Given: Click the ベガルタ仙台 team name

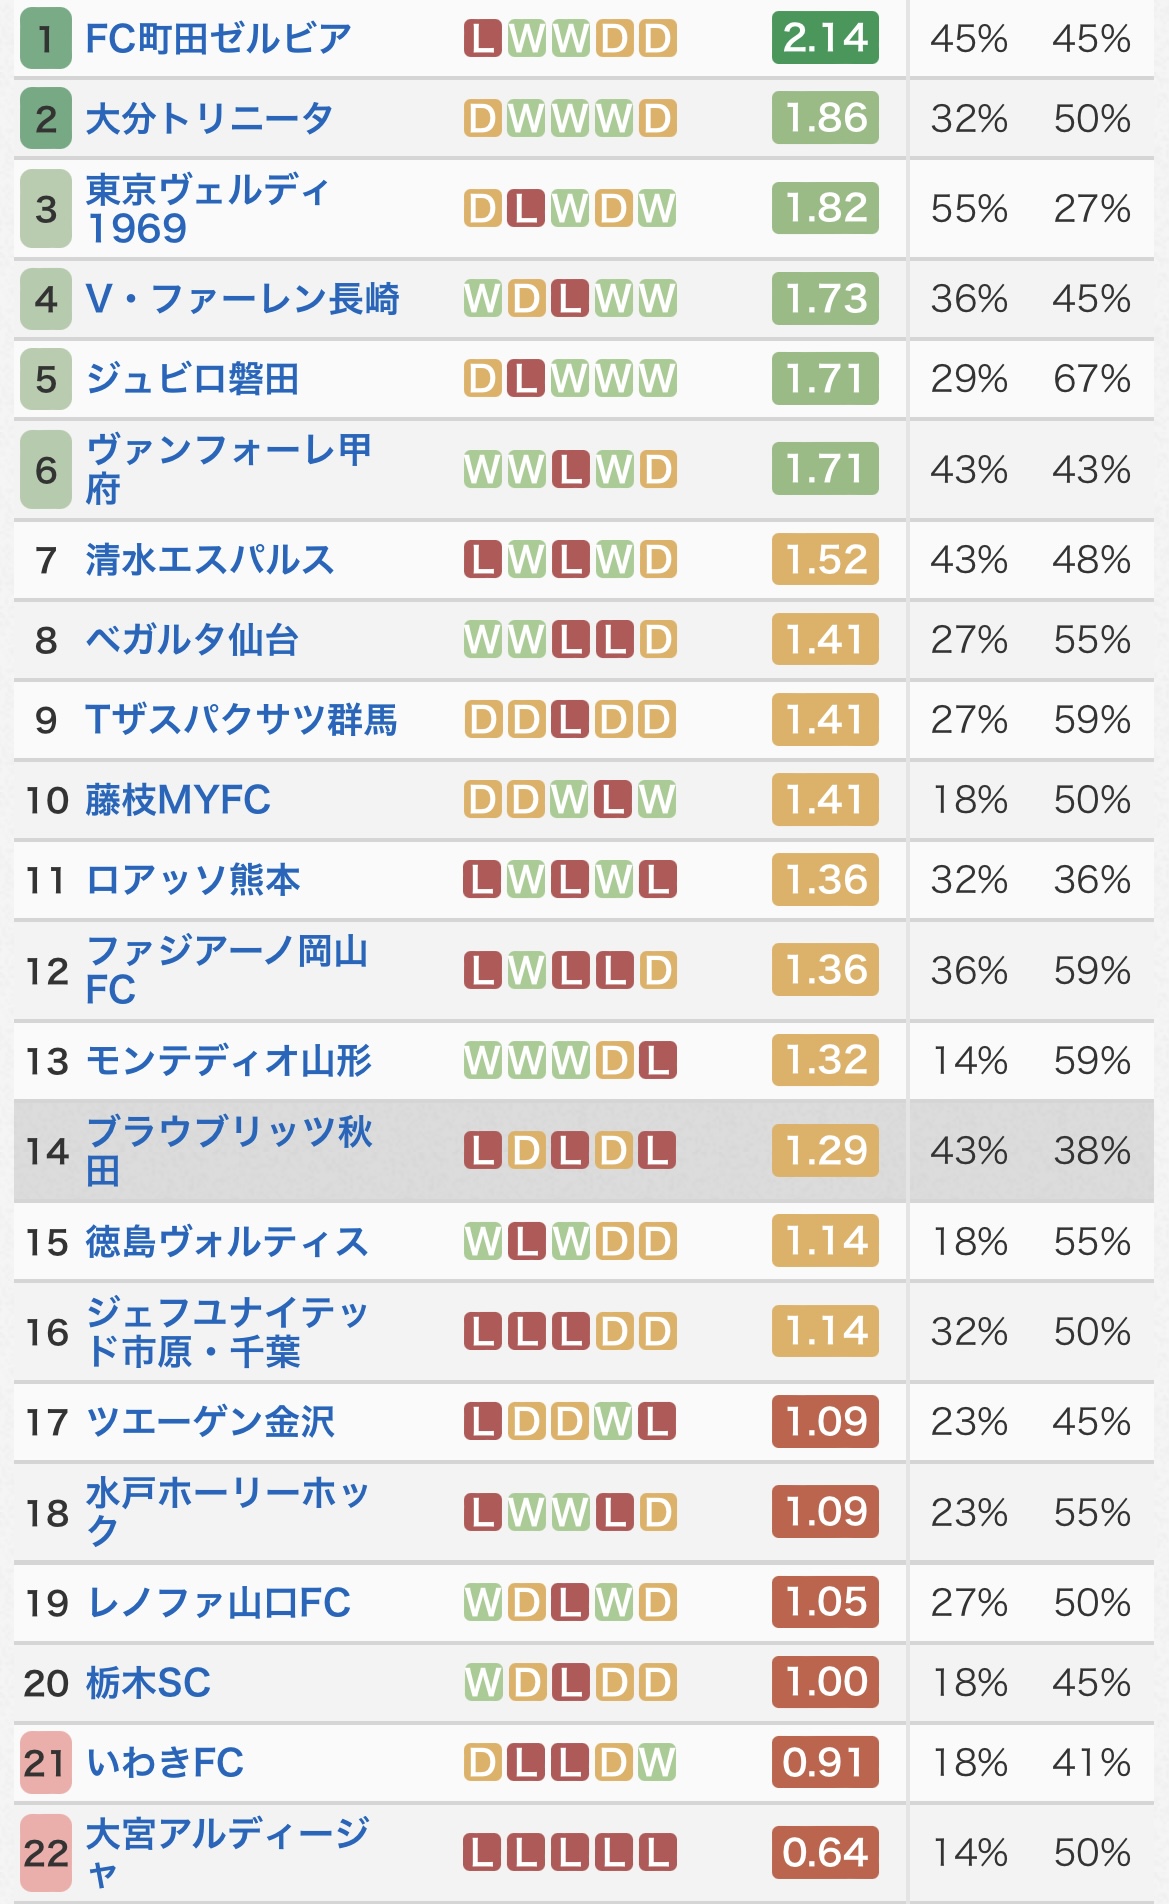Looking at the screenshot, I should coord(192,640).
